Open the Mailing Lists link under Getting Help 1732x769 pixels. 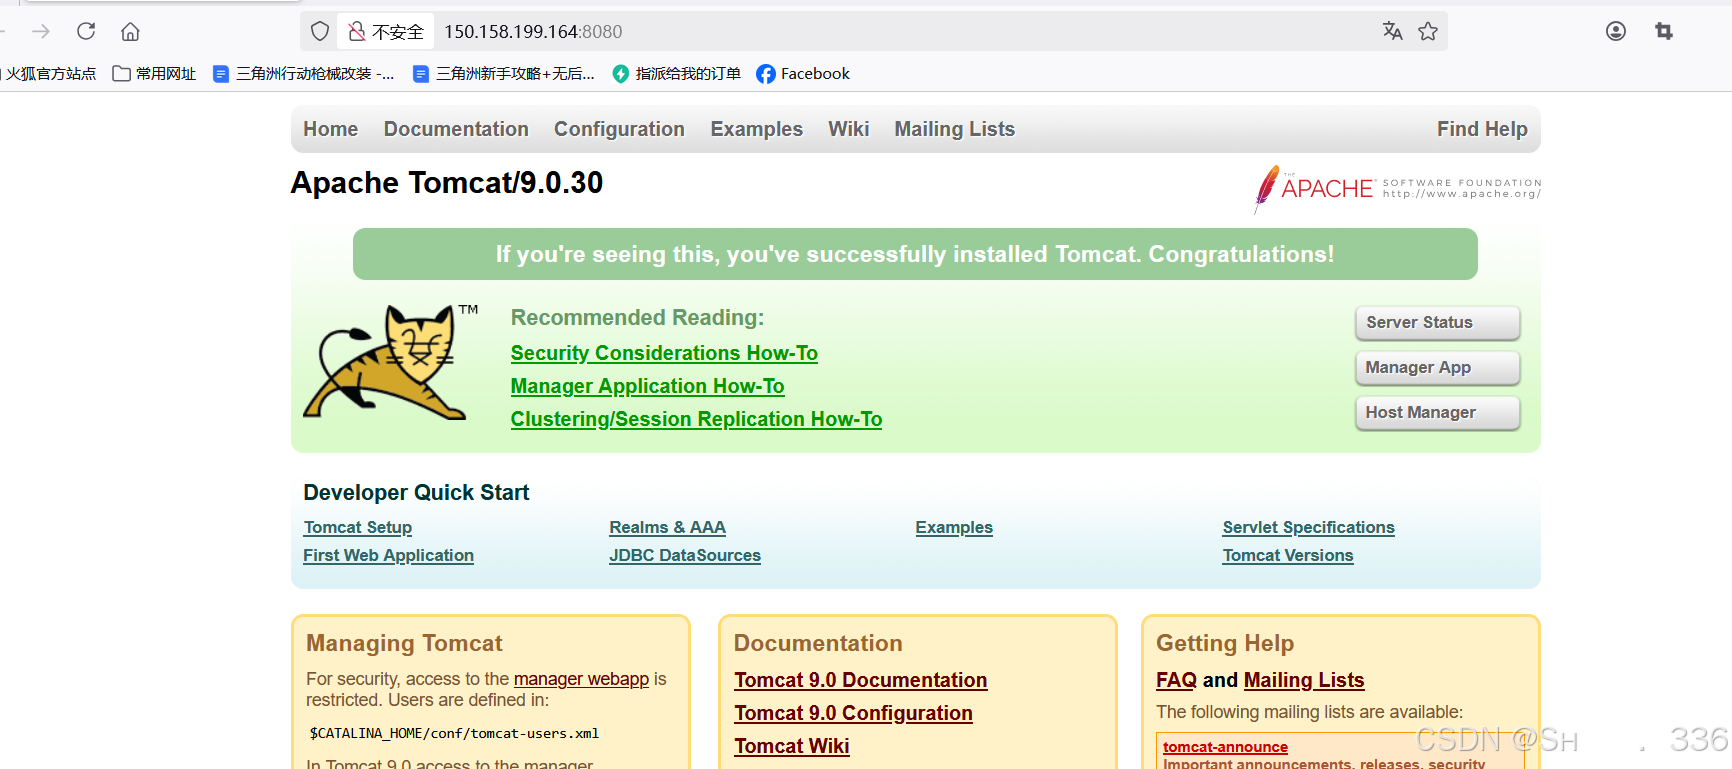(1304, 680)
